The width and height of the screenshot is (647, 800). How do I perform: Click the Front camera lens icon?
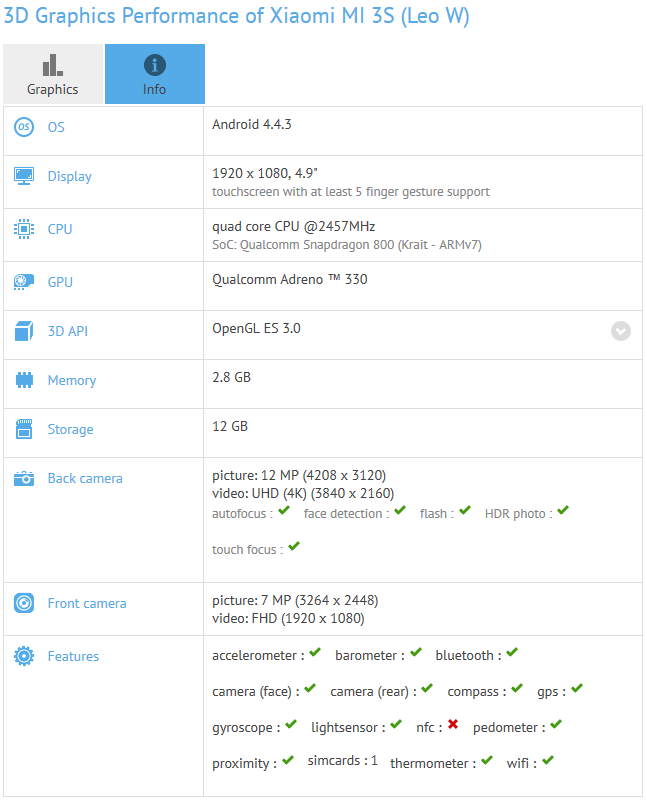click(24, 604)
